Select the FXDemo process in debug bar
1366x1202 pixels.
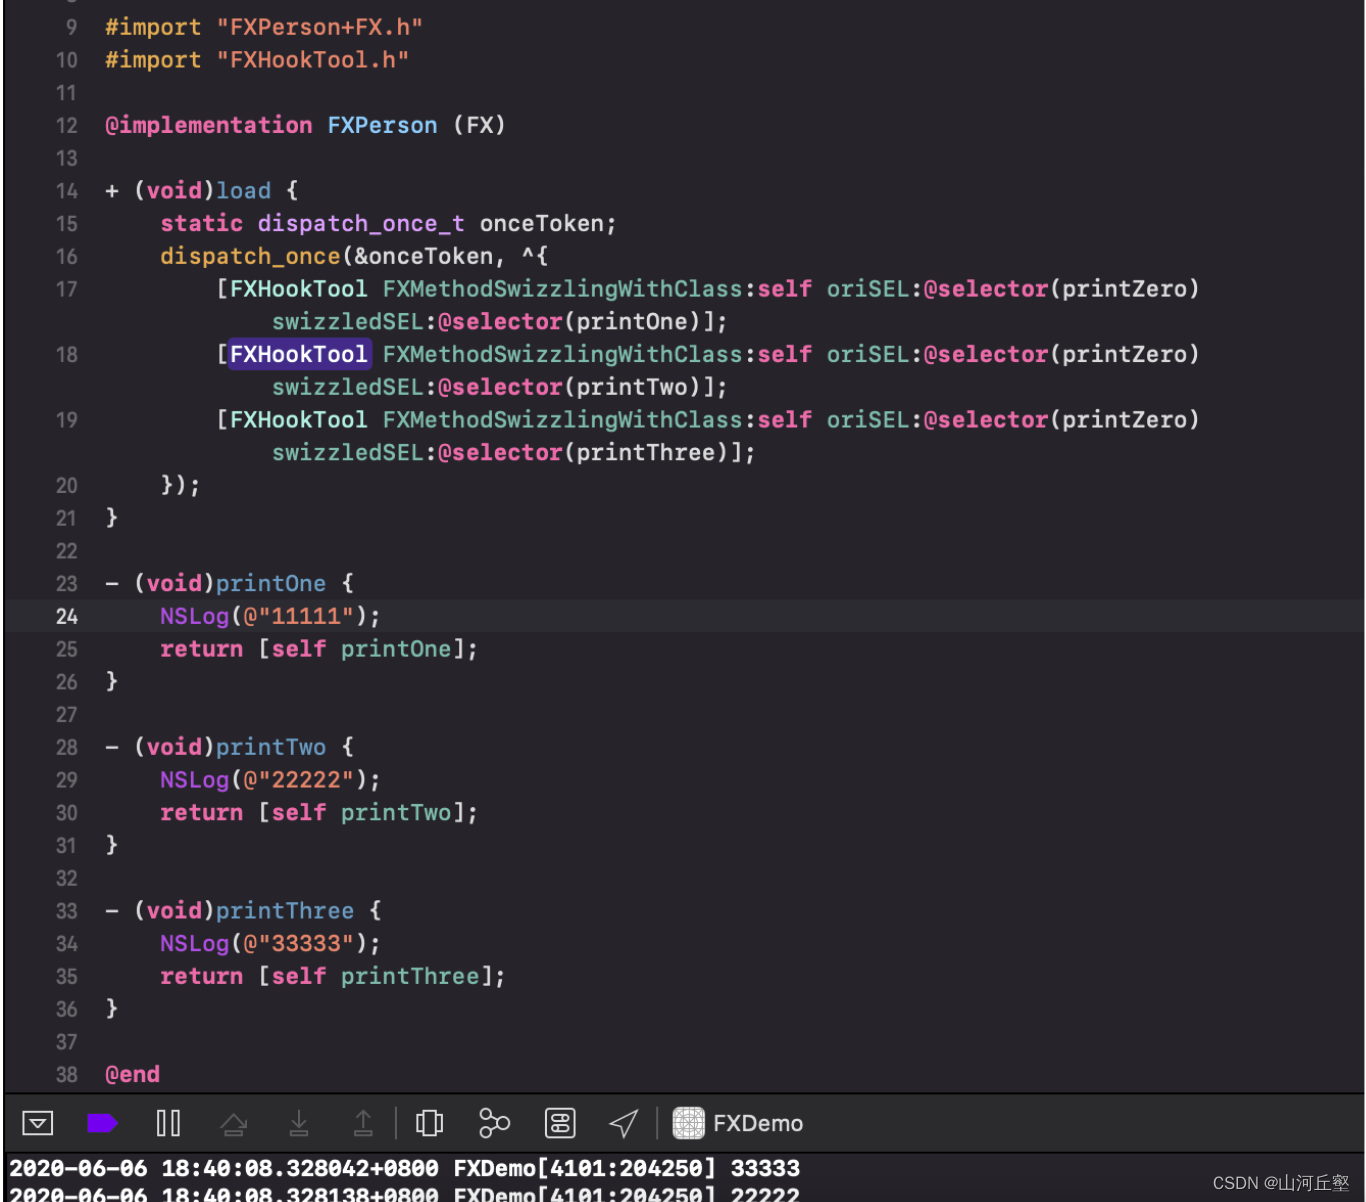click(x=738, y=1123)
